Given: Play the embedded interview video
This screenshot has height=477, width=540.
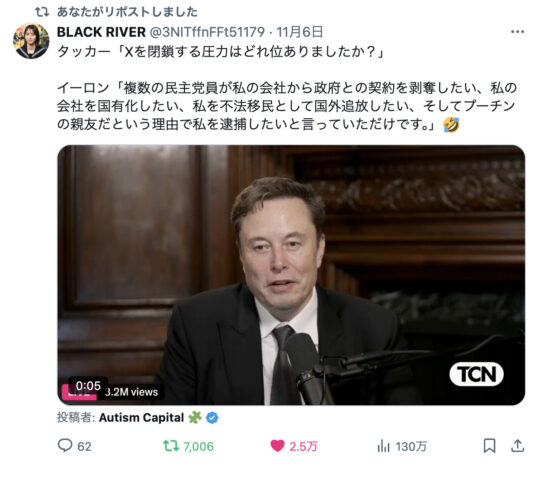Looking at the screenshot, I should tap(291, 275).
